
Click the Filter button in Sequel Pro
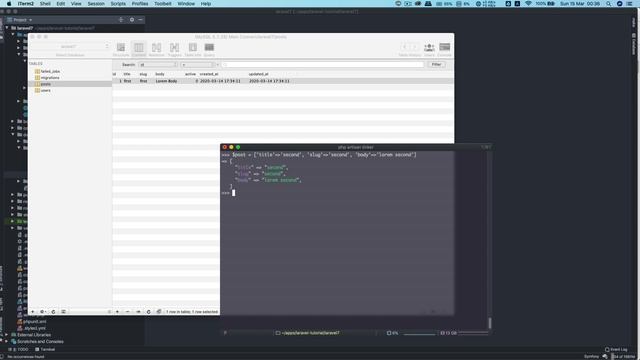436,64
